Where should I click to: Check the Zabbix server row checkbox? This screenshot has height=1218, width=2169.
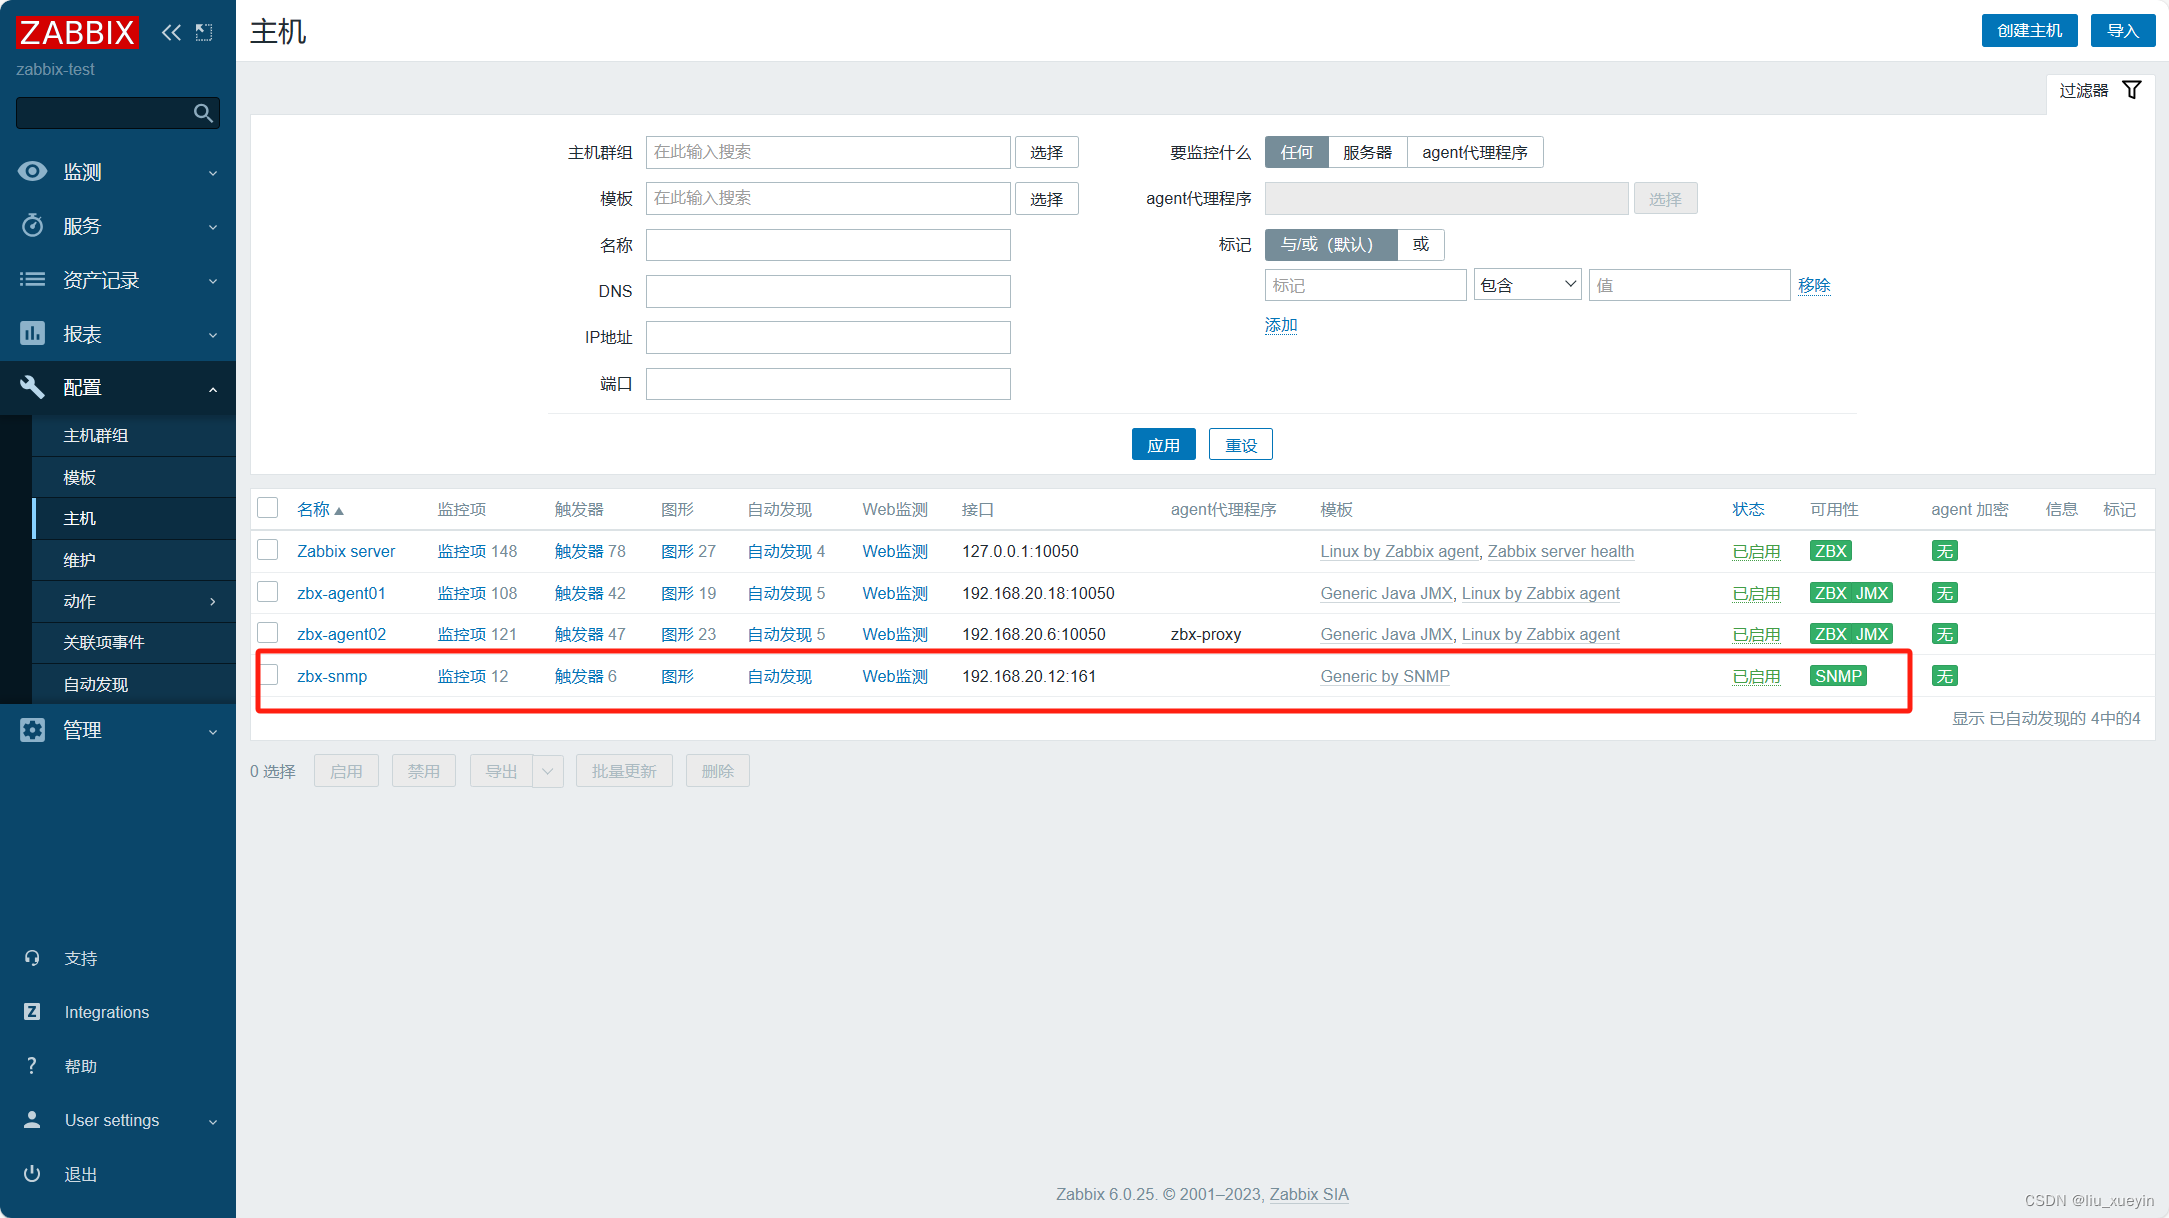point(268,550)
